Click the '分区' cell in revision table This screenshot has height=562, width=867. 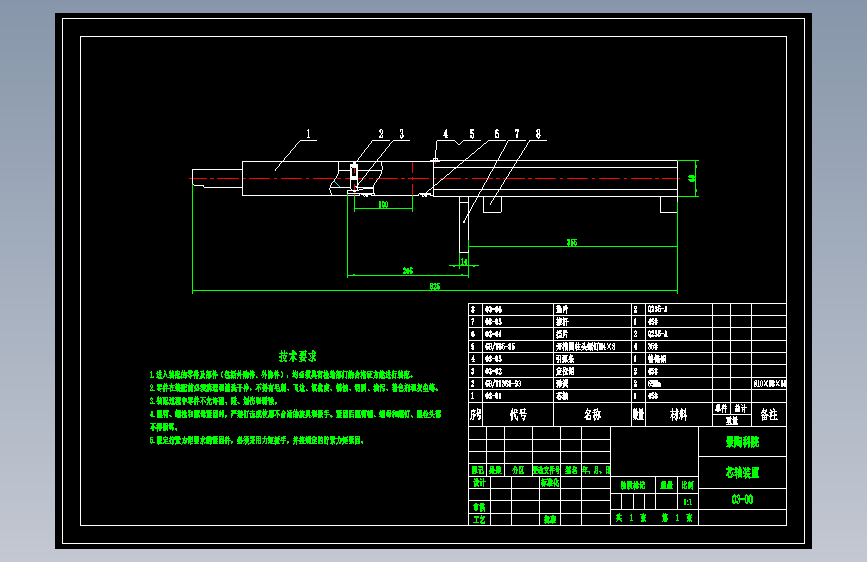[518, 470]
